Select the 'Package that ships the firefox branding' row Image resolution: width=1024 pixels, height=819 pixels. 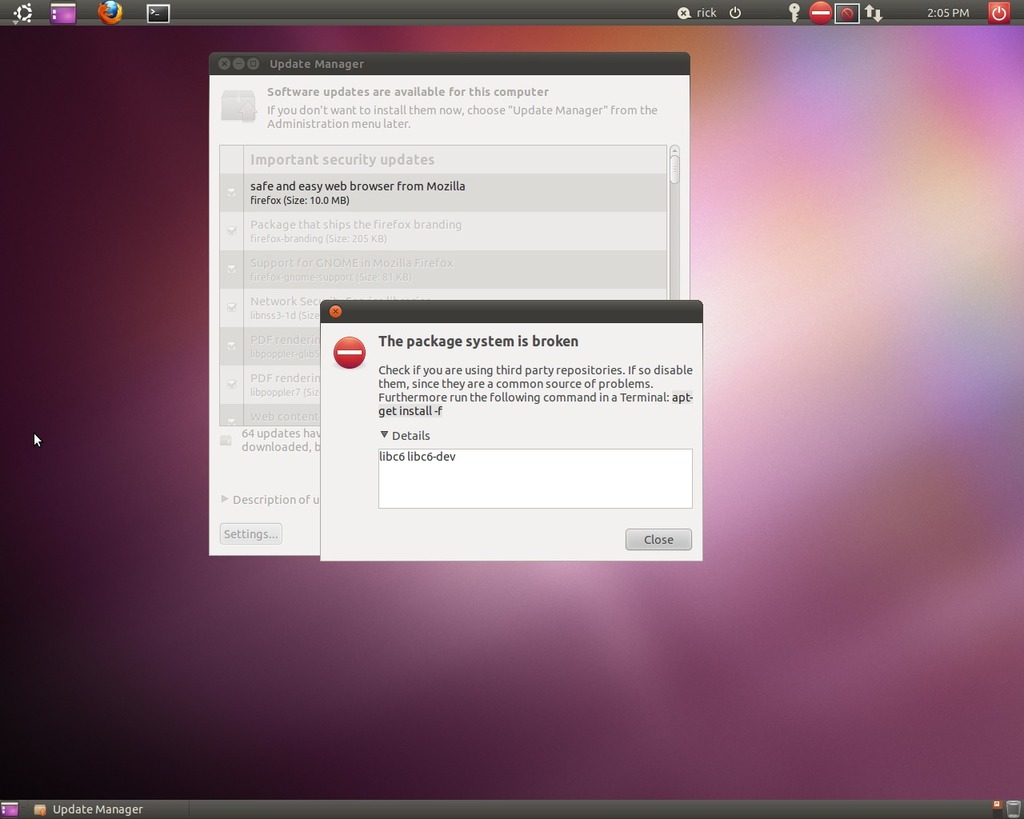coord(443,231)
